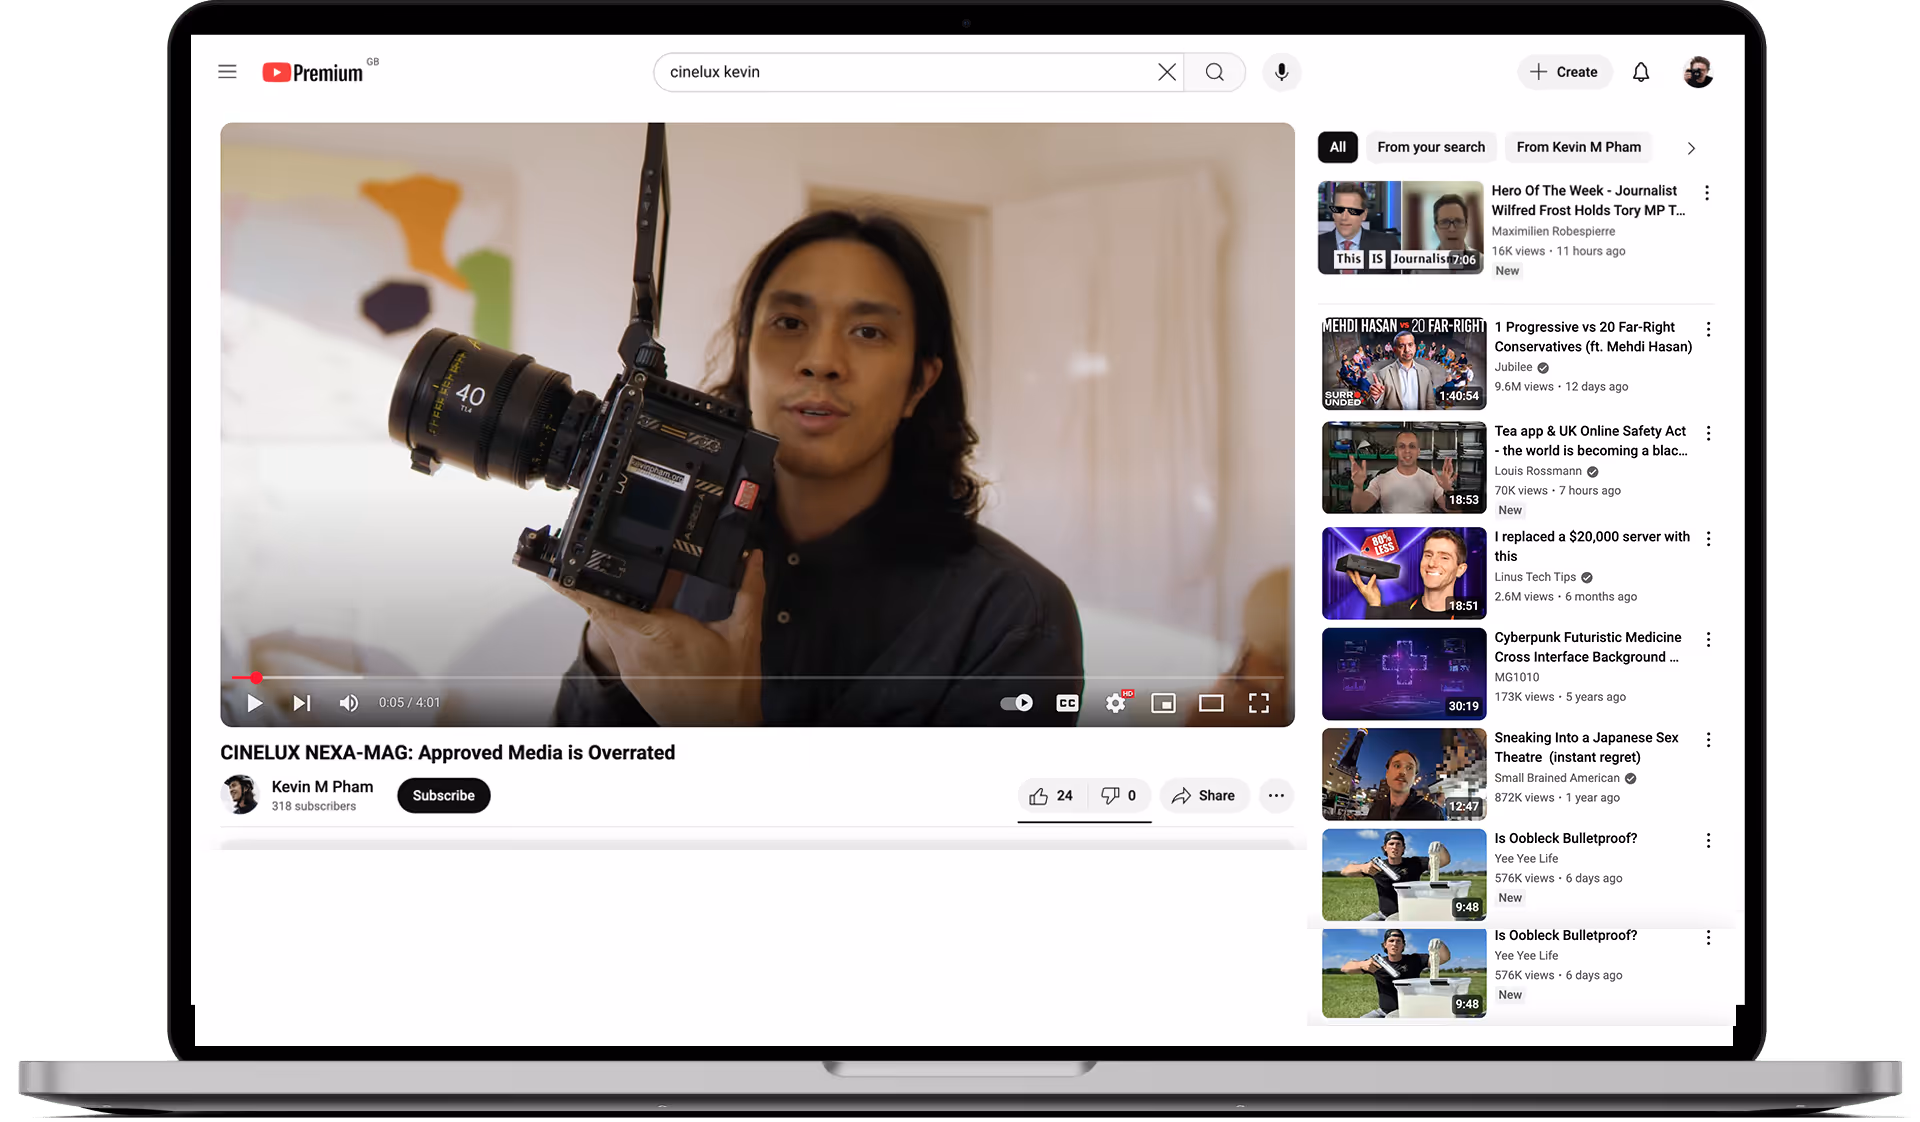
Task: Click the voice search microphone icon
Action: (1281, 72)
